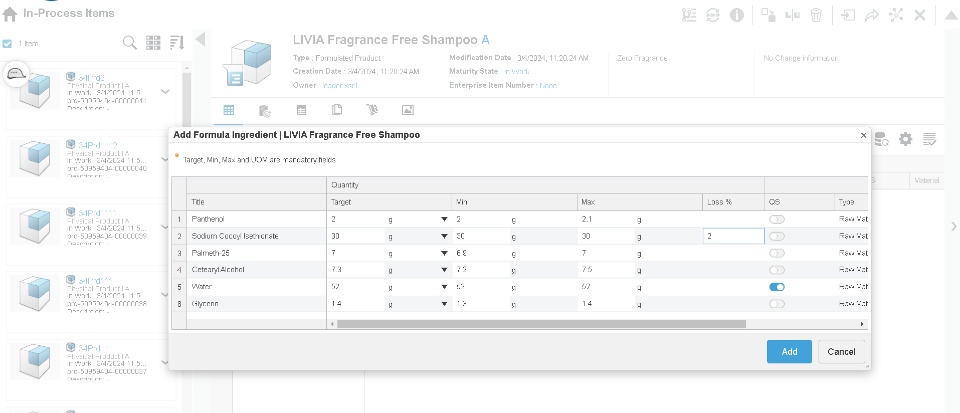This screenshot has height=413, width=960.
Task: Switch the item list to tile view
Action: (x=153, y=43)
